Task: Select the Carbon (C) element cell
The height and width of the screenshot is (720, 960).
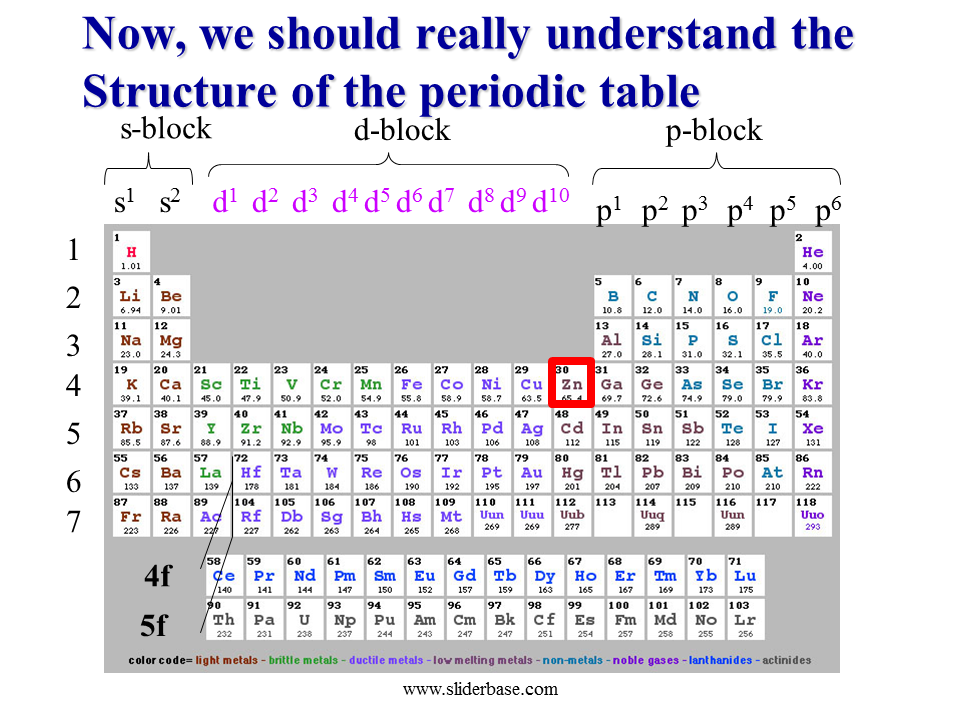Action: coord(652,297)
